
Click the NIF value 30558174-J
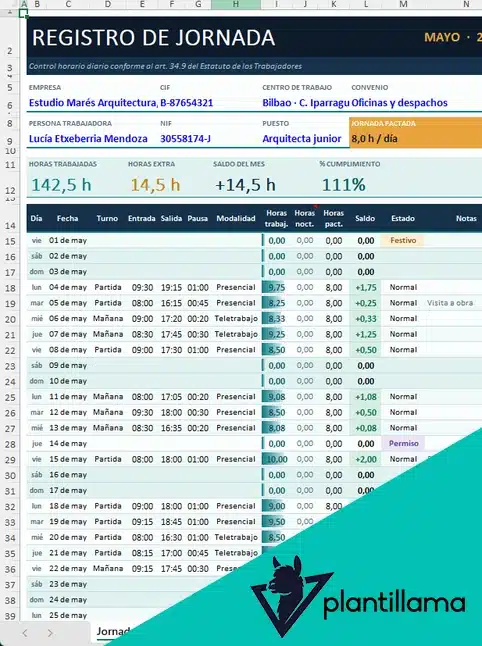coord(185,138)
